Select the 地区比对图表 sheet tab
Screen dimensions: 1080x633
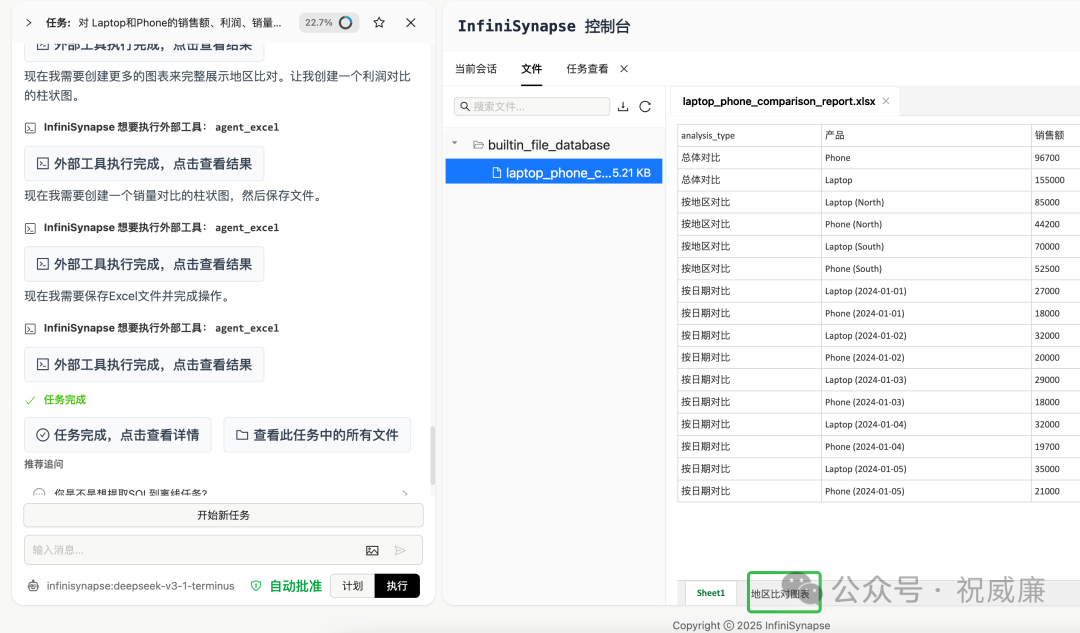tap(784, 592)
